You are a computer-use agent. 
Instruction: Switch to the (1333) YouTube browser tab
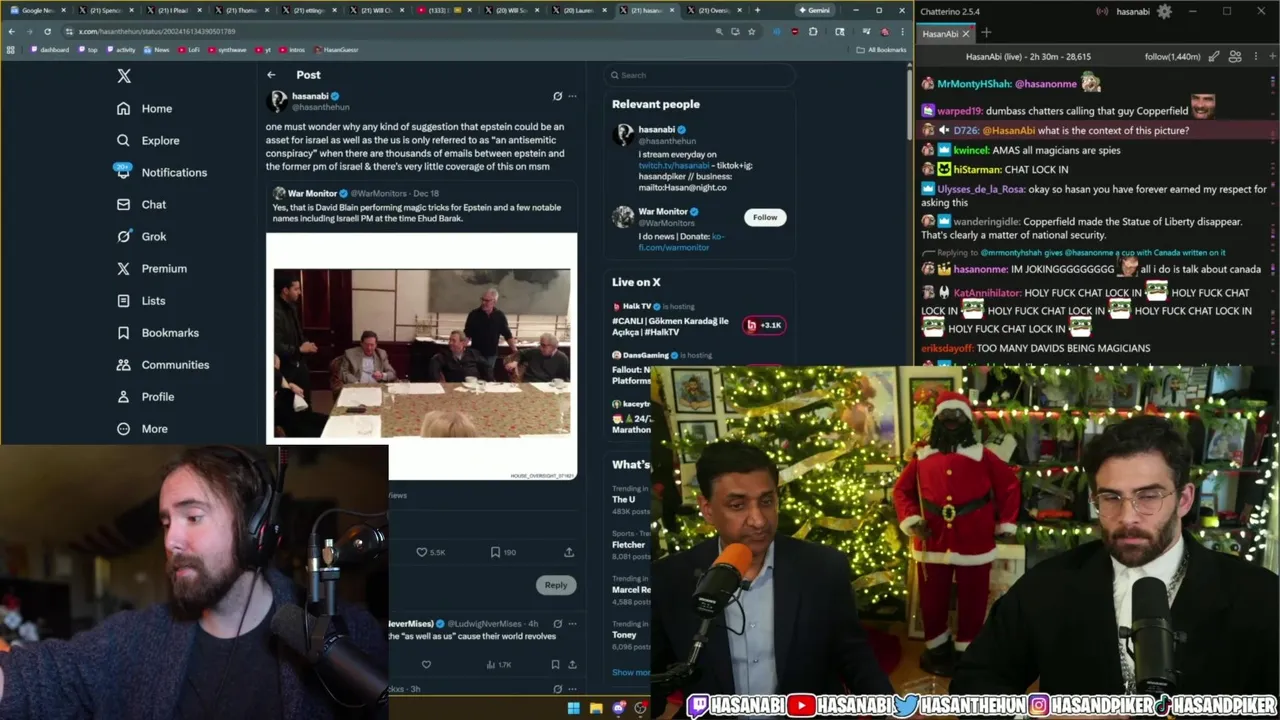tap(442, 10)
